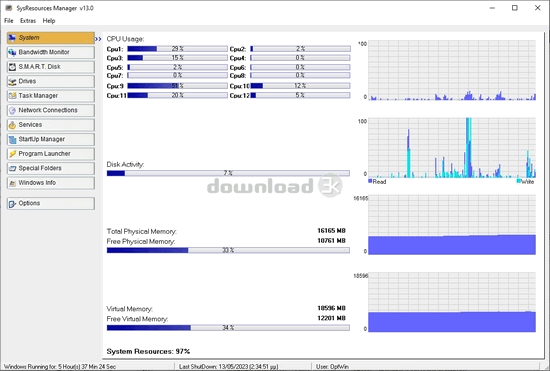Viewport: 550px width, 371px height.
Task: View Network Connections via globe icon
Action: point(12,110)
